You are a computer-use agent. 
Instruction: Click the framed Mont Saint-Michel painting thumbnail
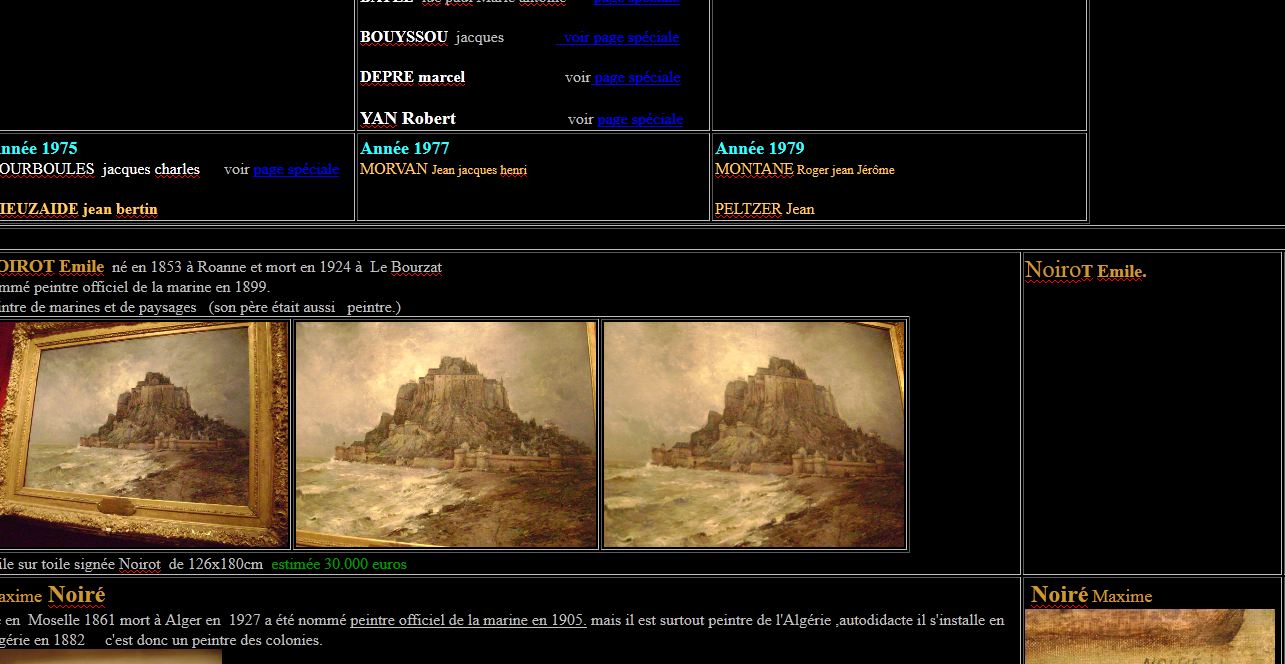click(144, 434)
